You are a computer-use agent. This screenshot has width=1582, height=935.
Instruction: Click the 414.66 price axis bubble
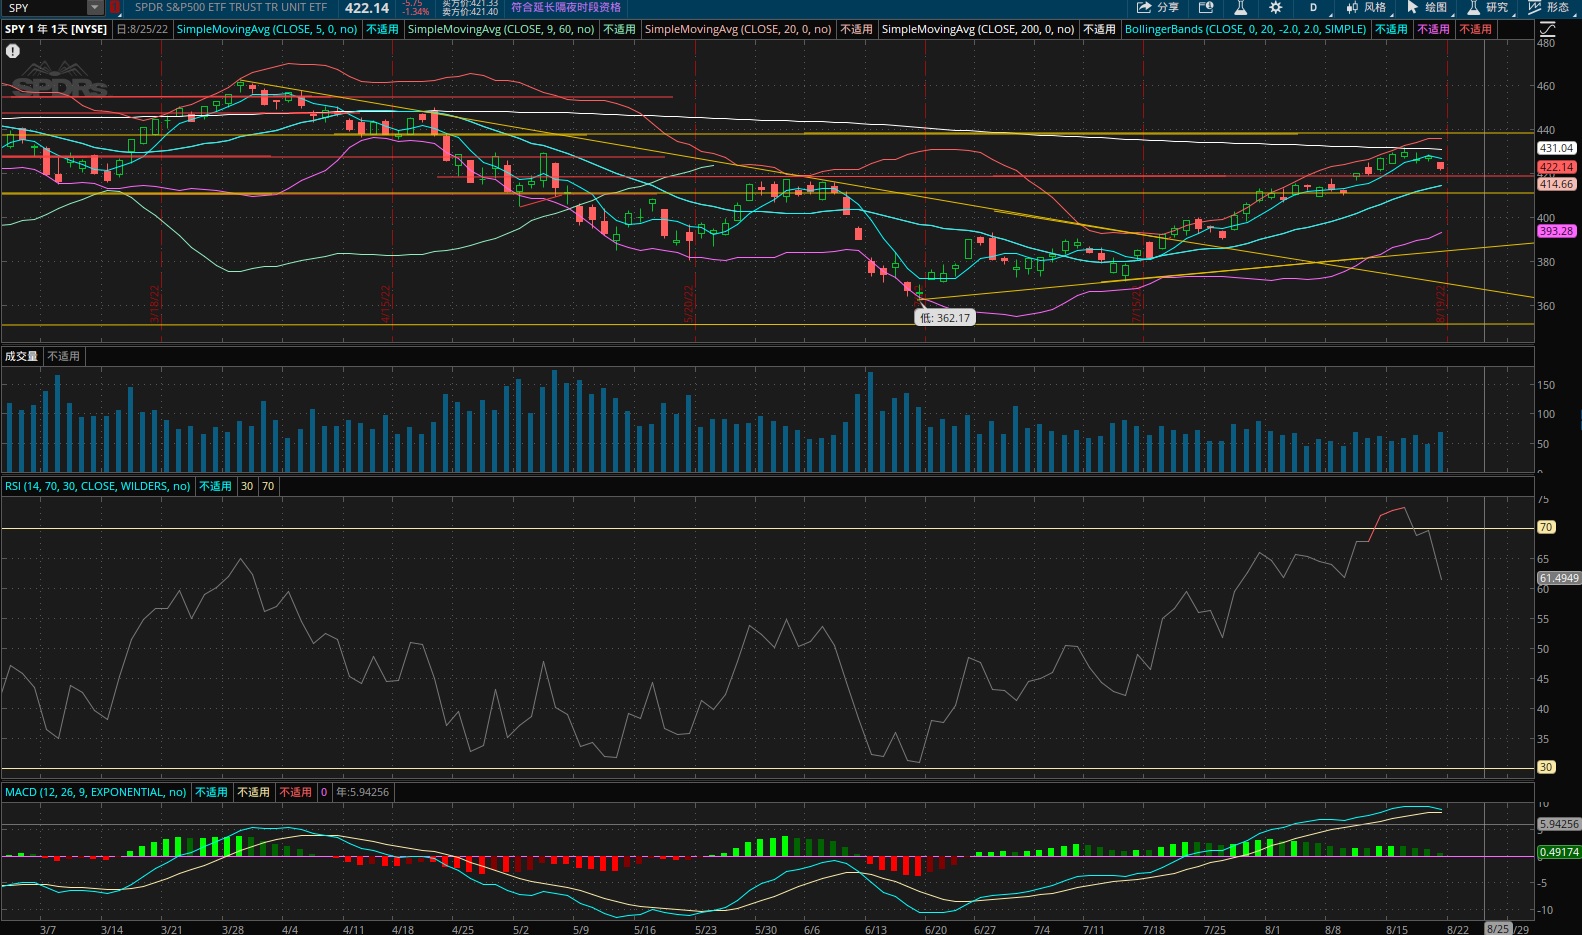(x=1556, y=184)
